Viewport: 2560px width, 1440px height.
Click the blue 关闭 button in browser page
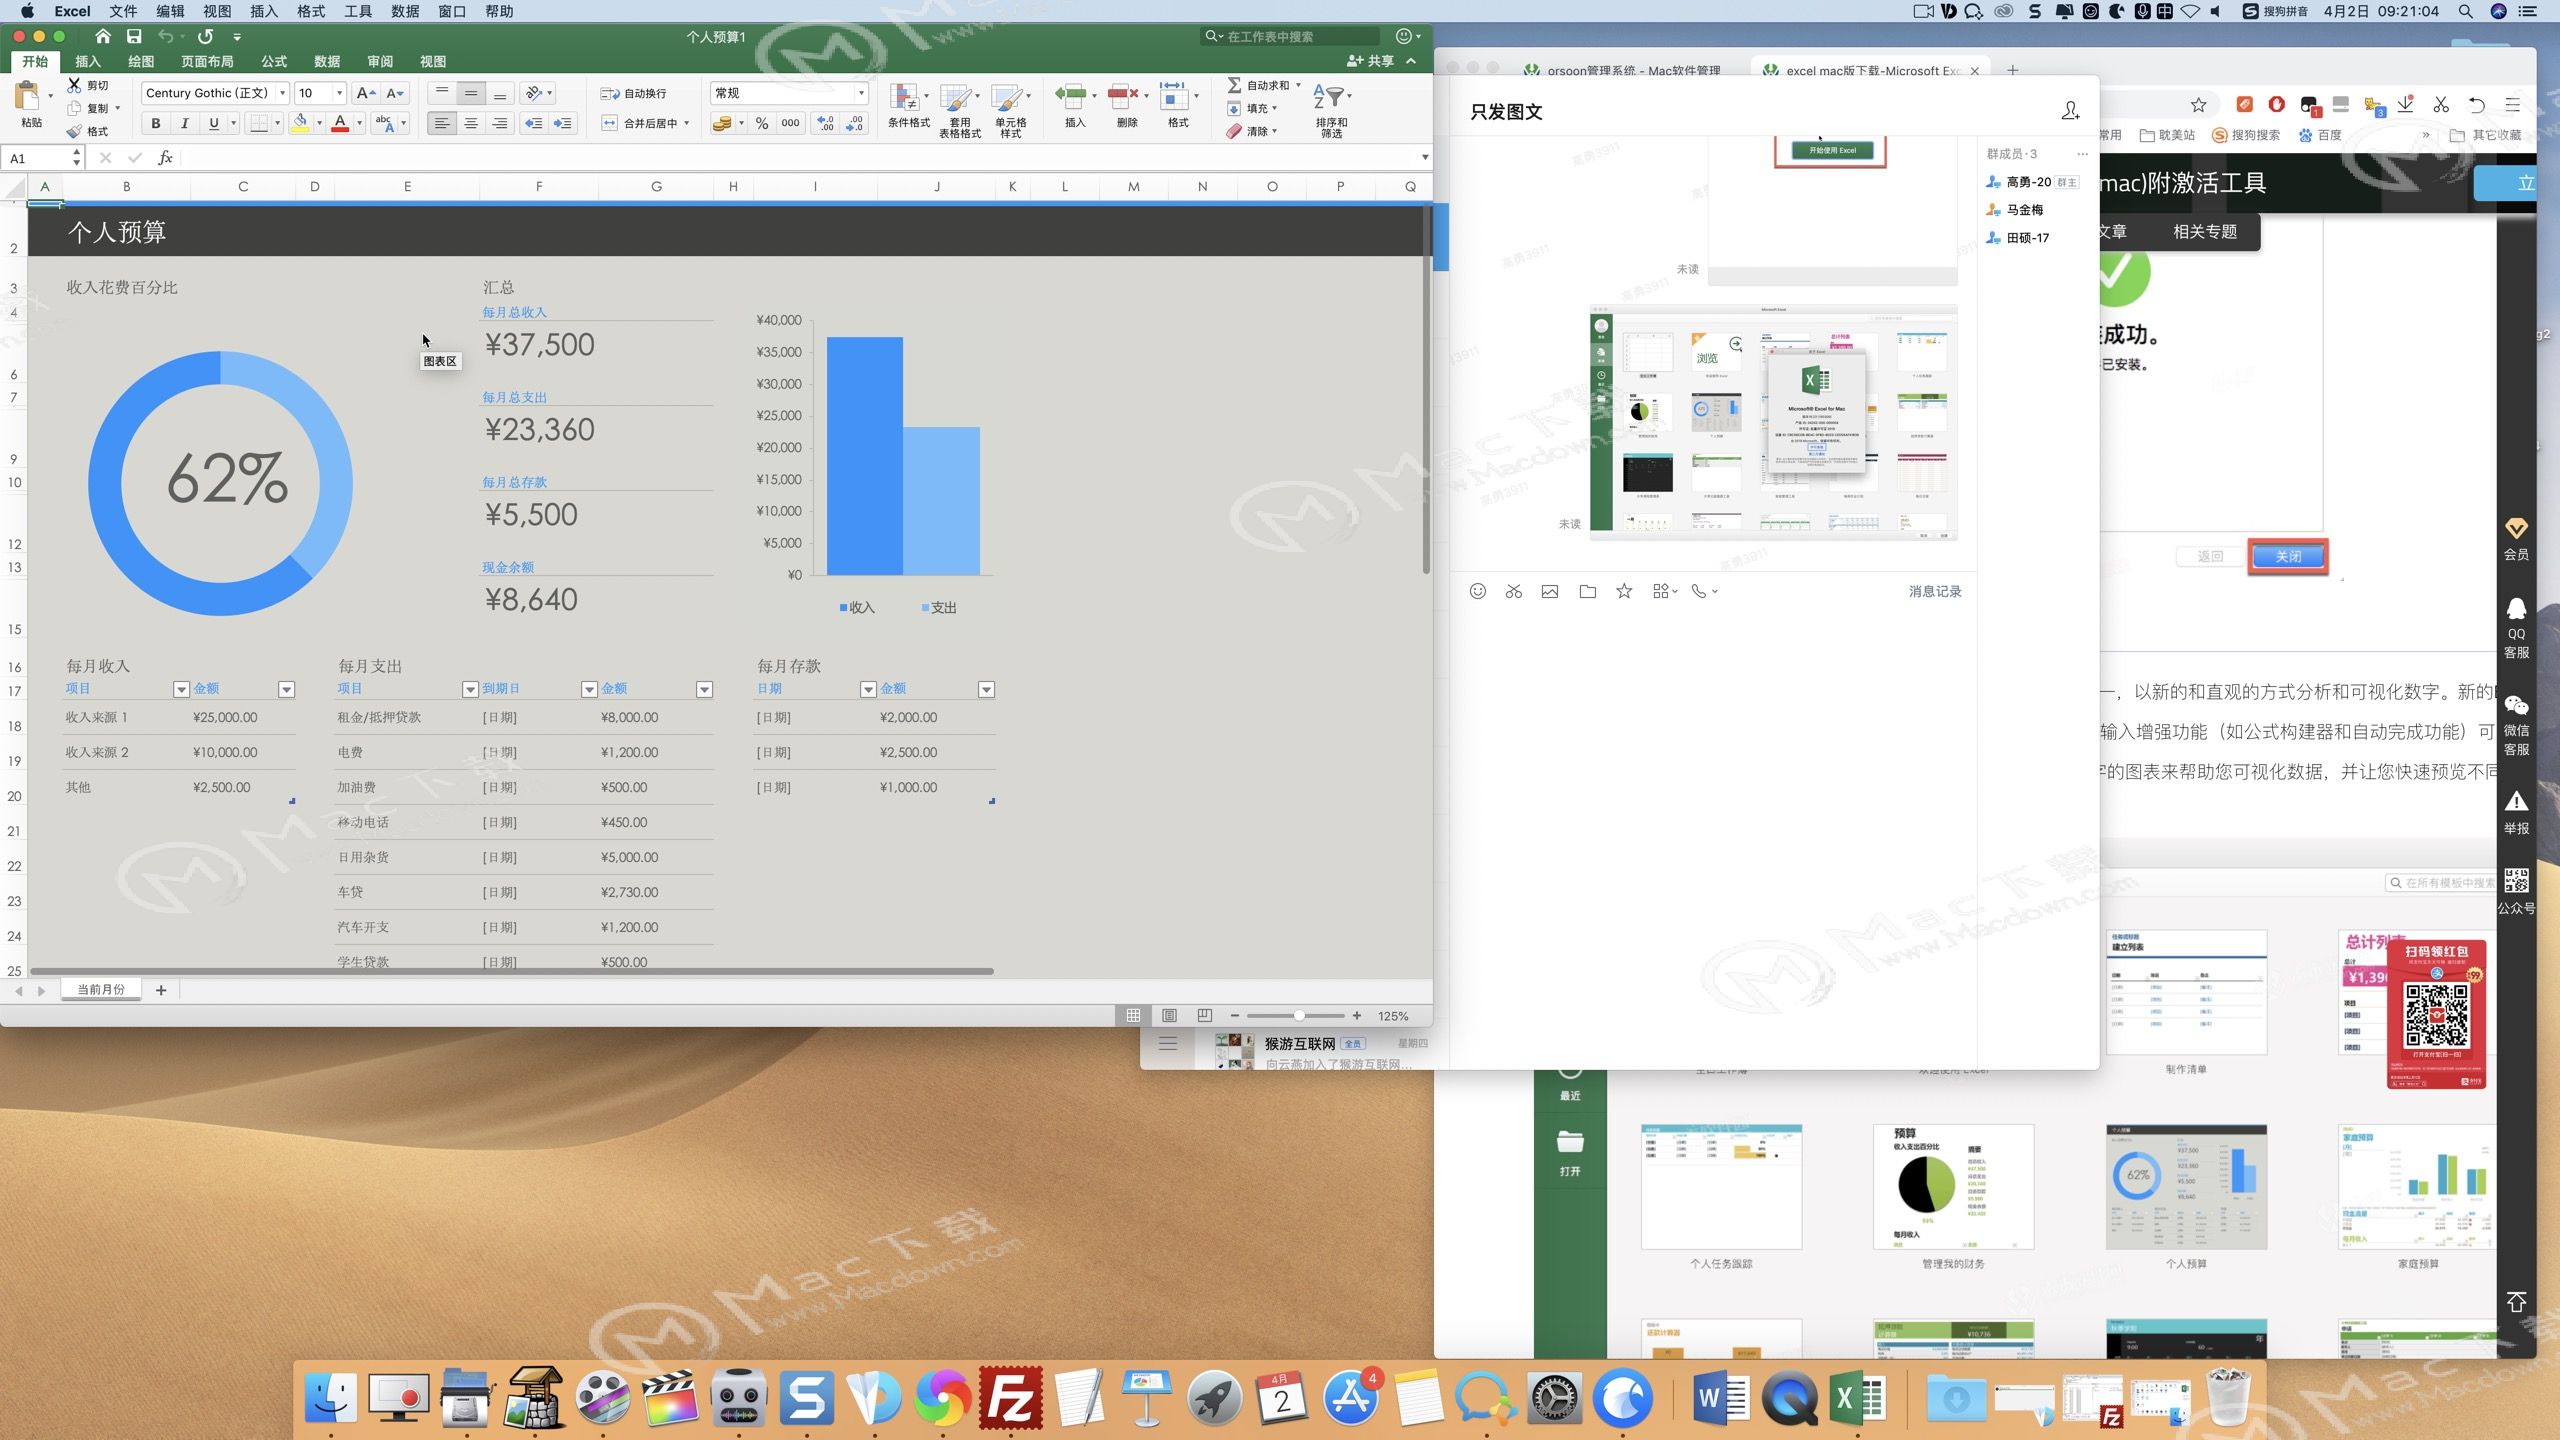2288,556
